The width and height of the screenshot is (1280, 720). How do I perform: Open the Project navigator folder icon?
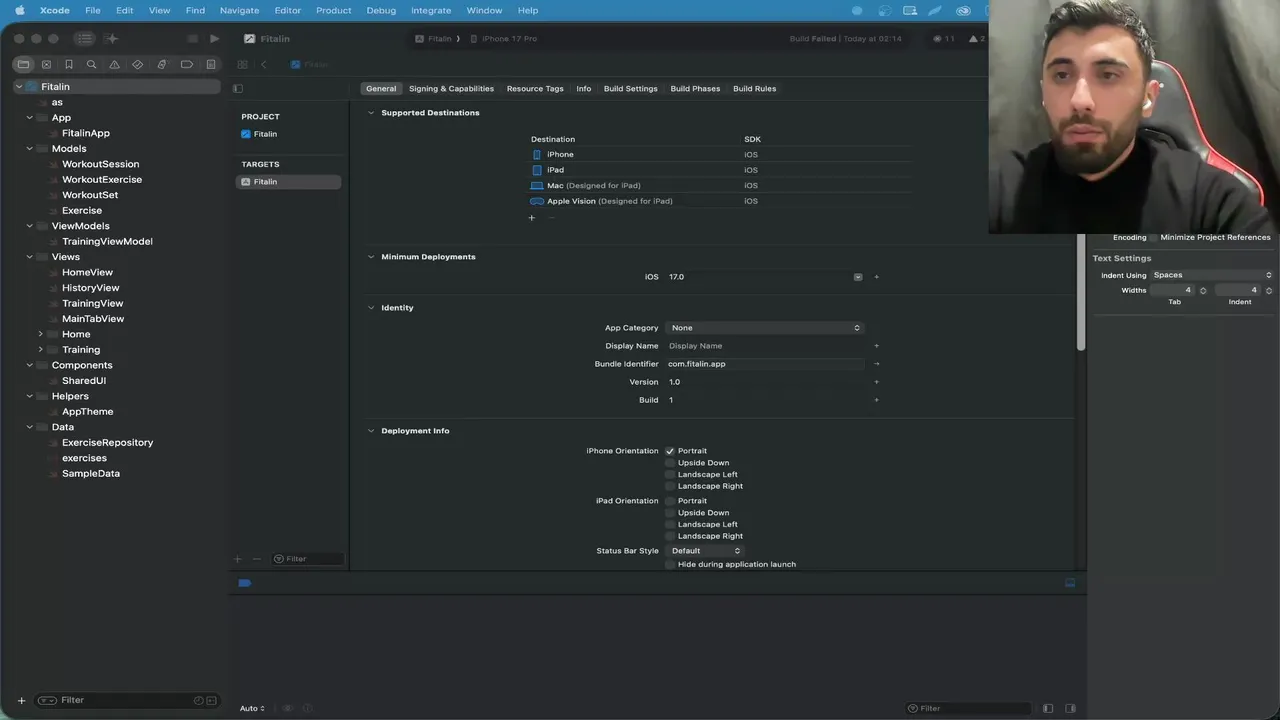pyautogui.click(x=23, y=64)
